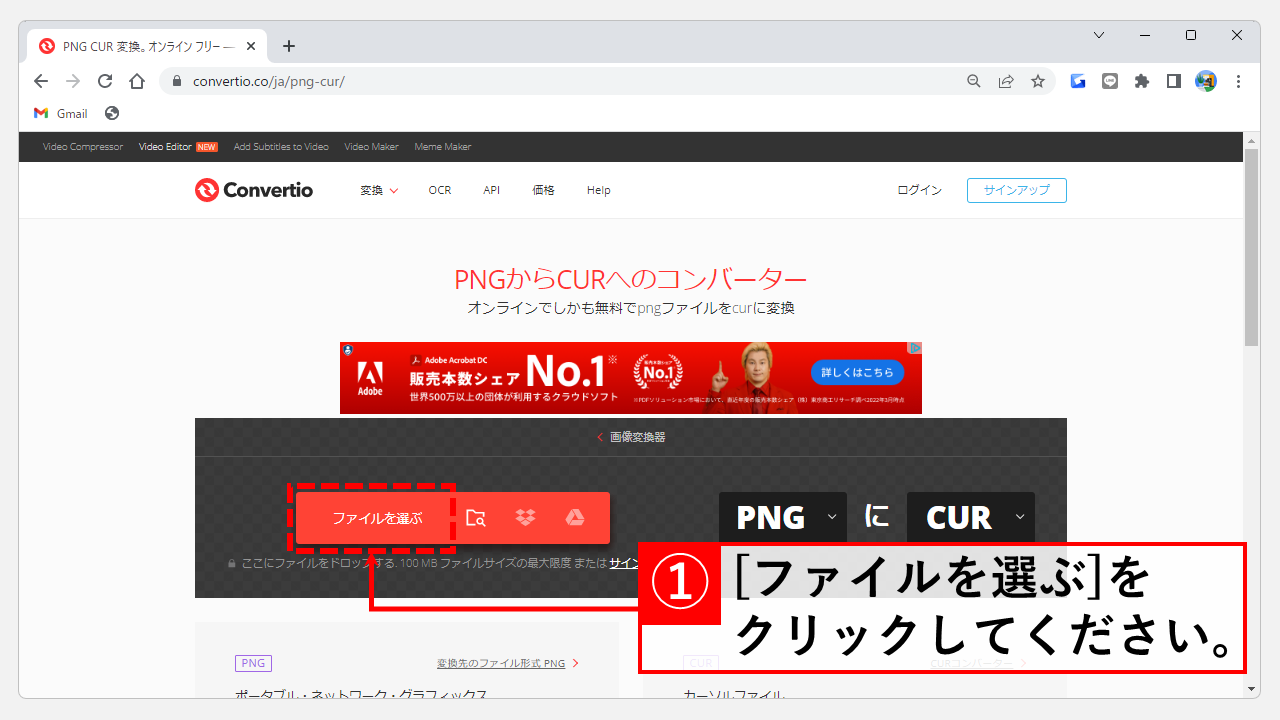Bookmark this page with the star icon
Viewport: 1280px width, 720px height.
coord(1038,81)
